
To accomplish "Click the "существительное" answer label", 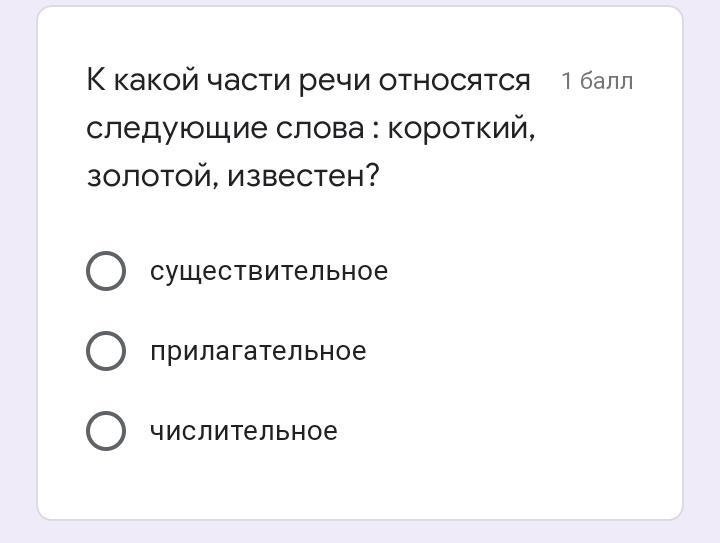I will (x=268, y=271).
